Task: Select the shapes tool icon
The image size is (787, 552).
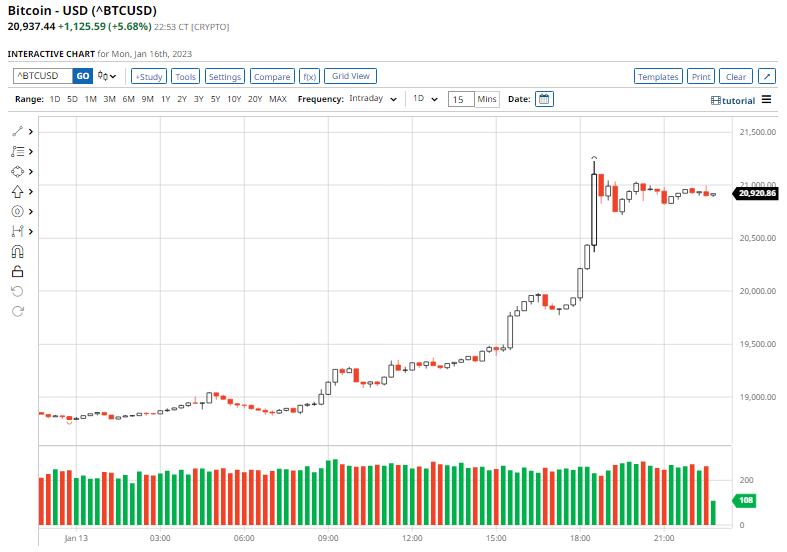Action: 18,172
